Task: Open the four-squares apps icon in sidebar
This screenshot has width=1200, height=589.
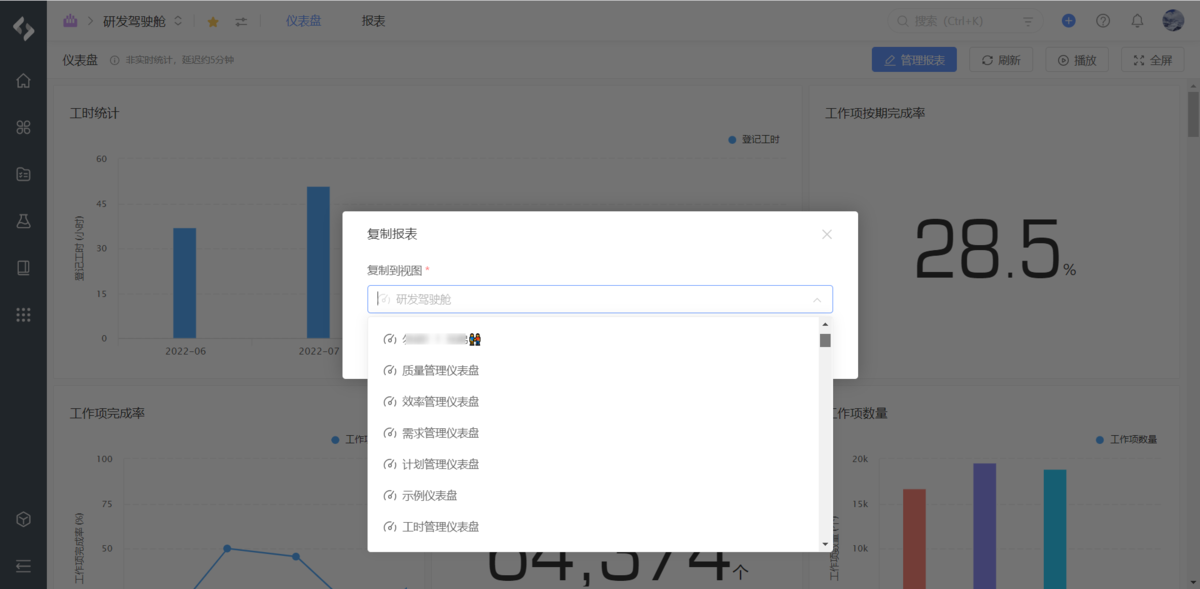Action: pos(23,127)
